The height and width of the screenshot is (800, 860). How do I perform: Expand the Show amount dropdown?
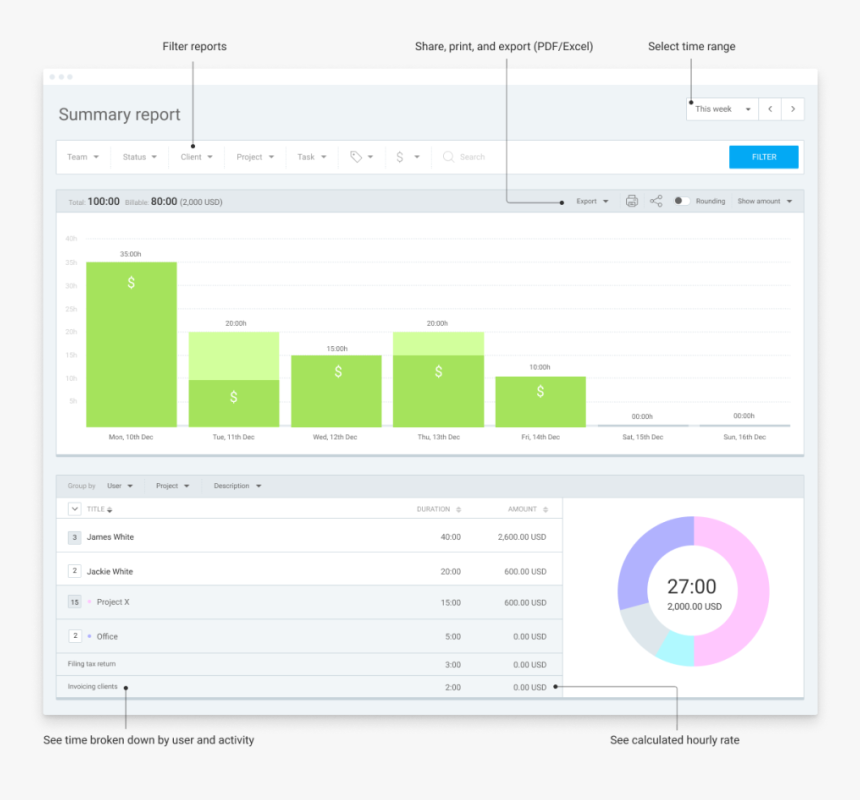click(765, 201)
